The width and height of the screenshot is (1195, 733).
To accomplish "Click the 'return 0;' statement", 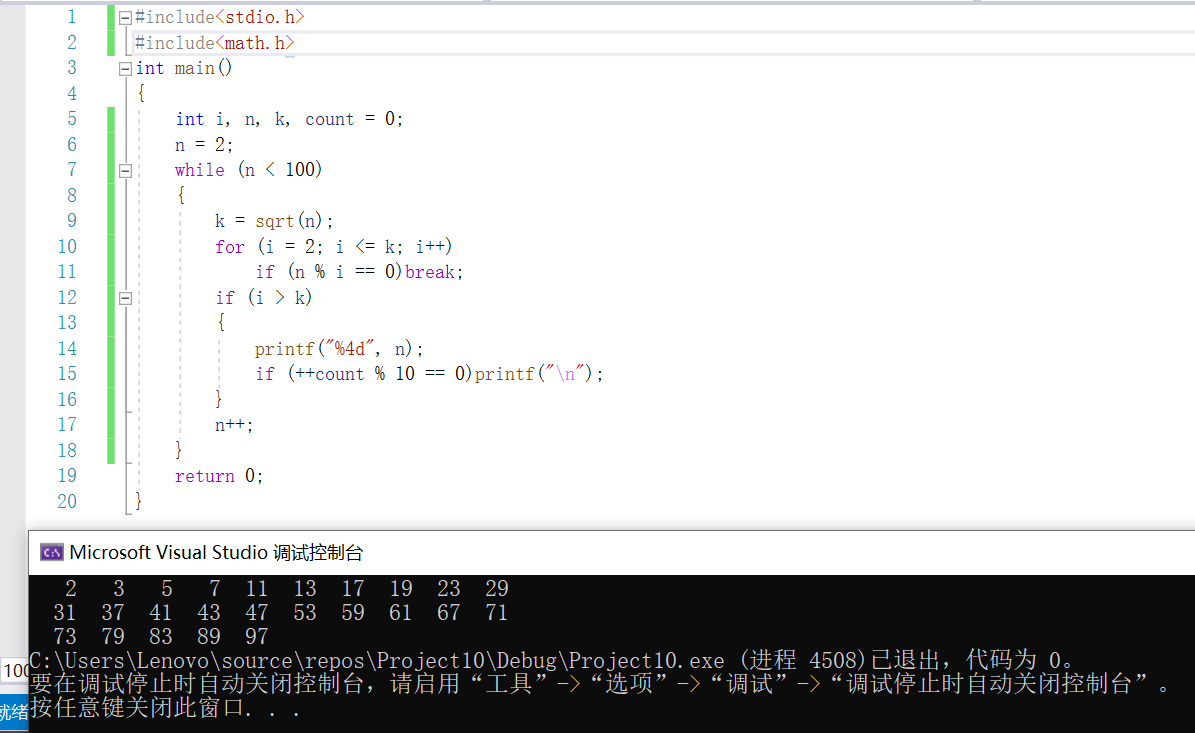I will 219,476.
